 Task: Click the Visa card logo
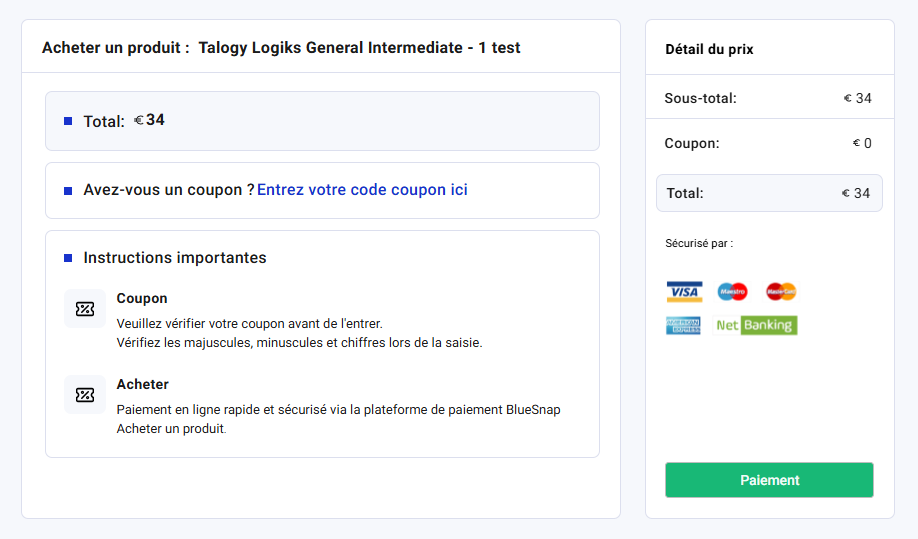tap(684, 292)
